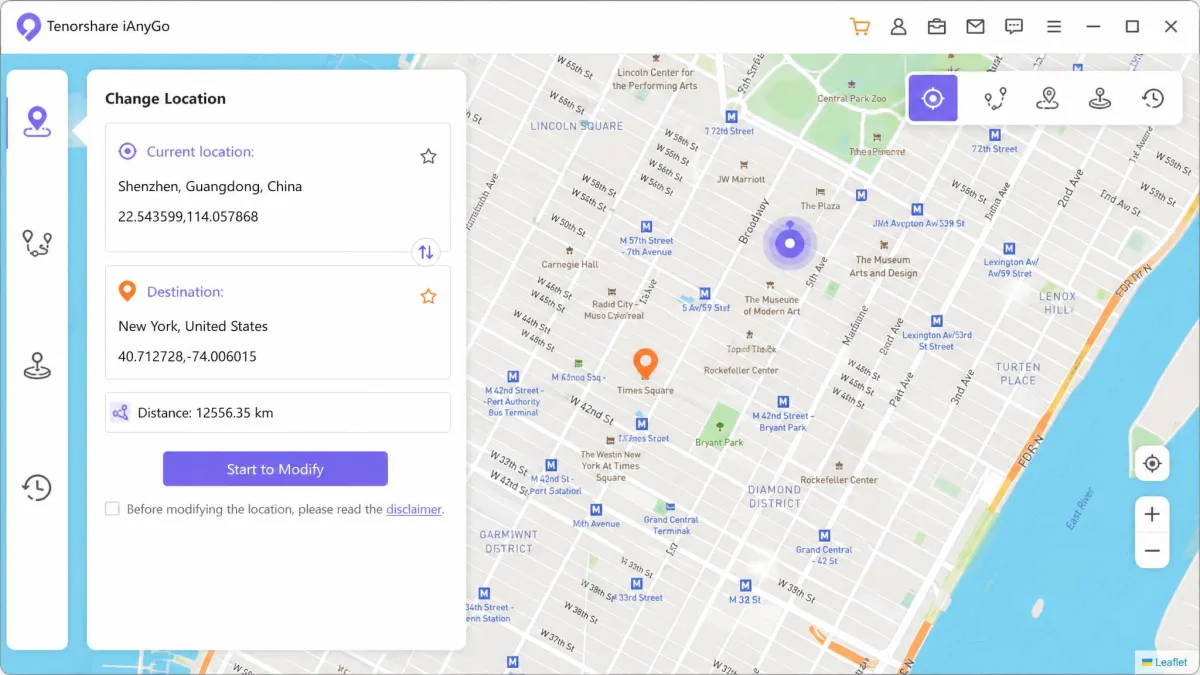This screenshot has width=1200, height=675.
Task: Click 'JW Marriott' label on map
Action: (x=741, y=180)
